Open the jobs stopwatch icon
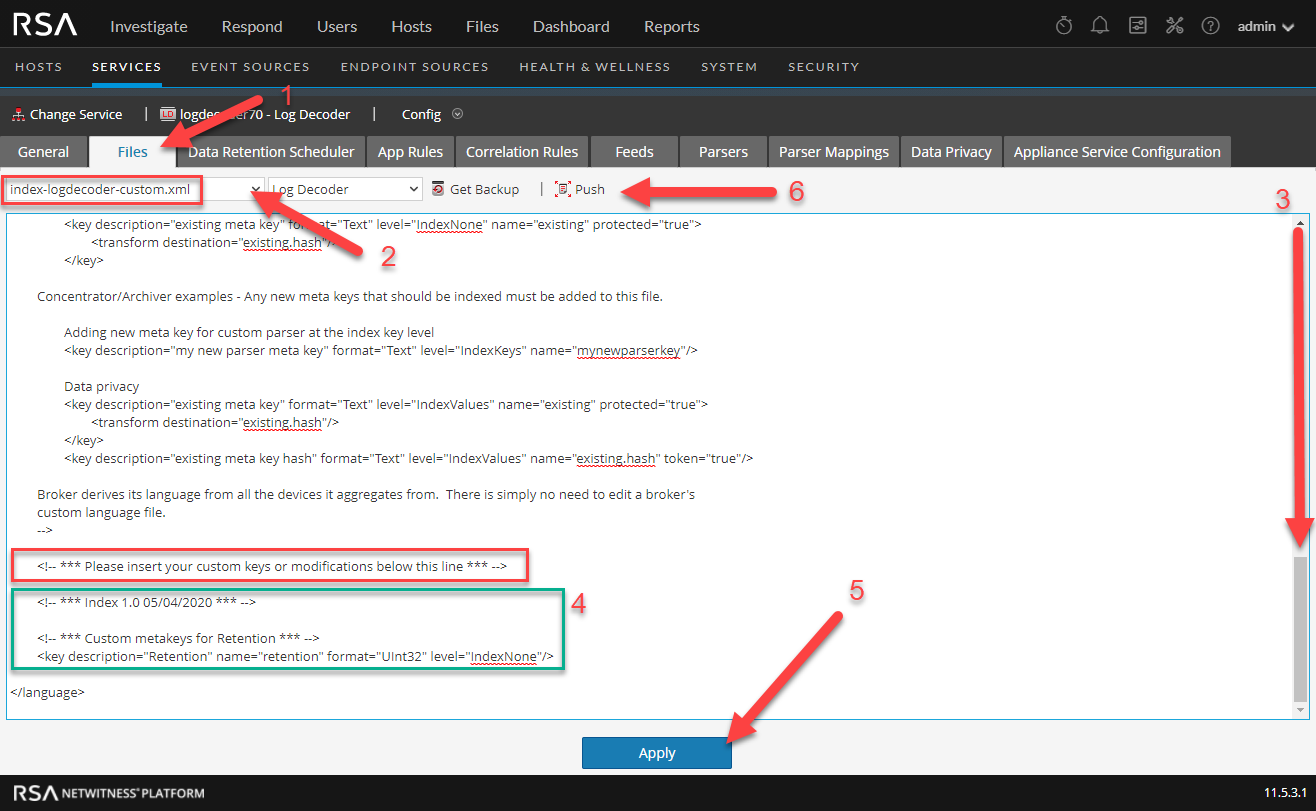Screen dimensions: 1316x811 click(x=1064, y=26)
